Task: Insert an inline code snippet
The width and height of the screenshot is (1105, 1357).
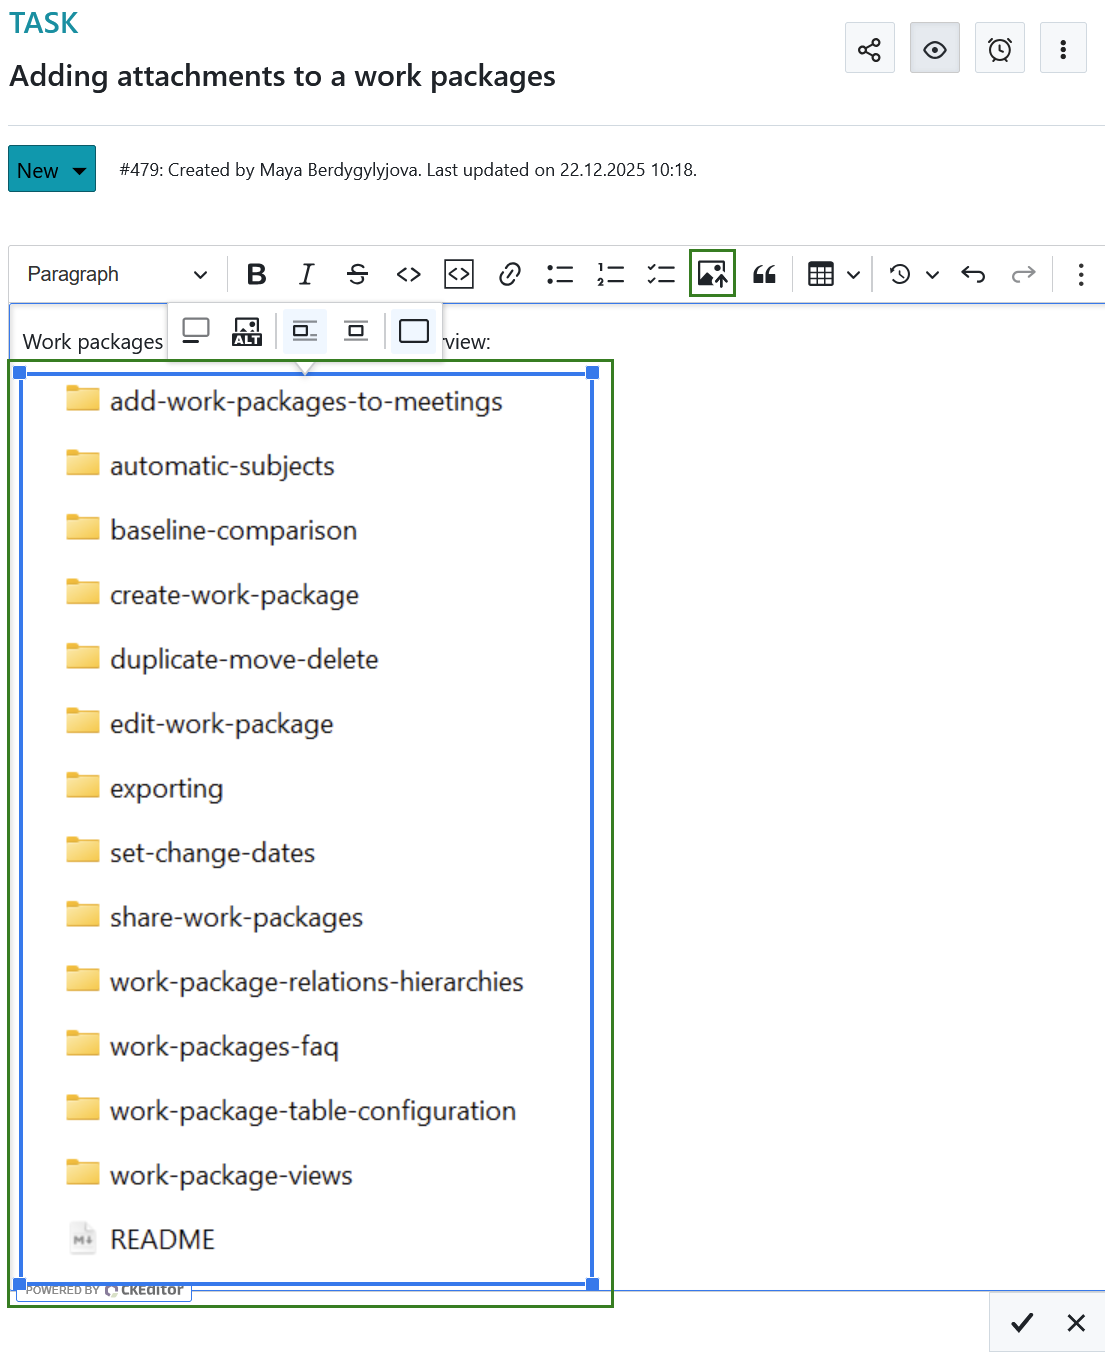Action: point(408,273)
